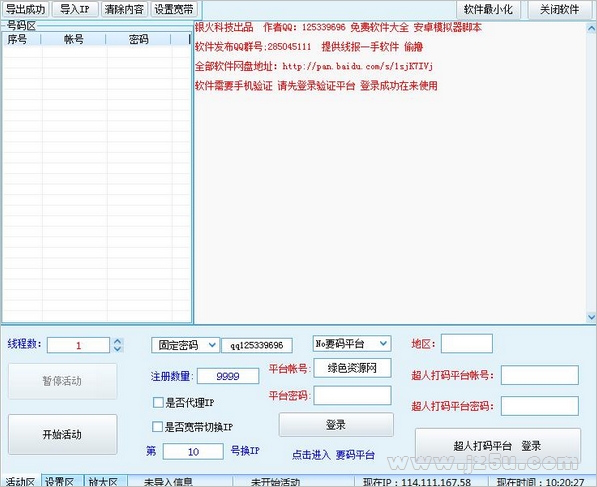Click 关闭软件 to close software

click(559, 10)
